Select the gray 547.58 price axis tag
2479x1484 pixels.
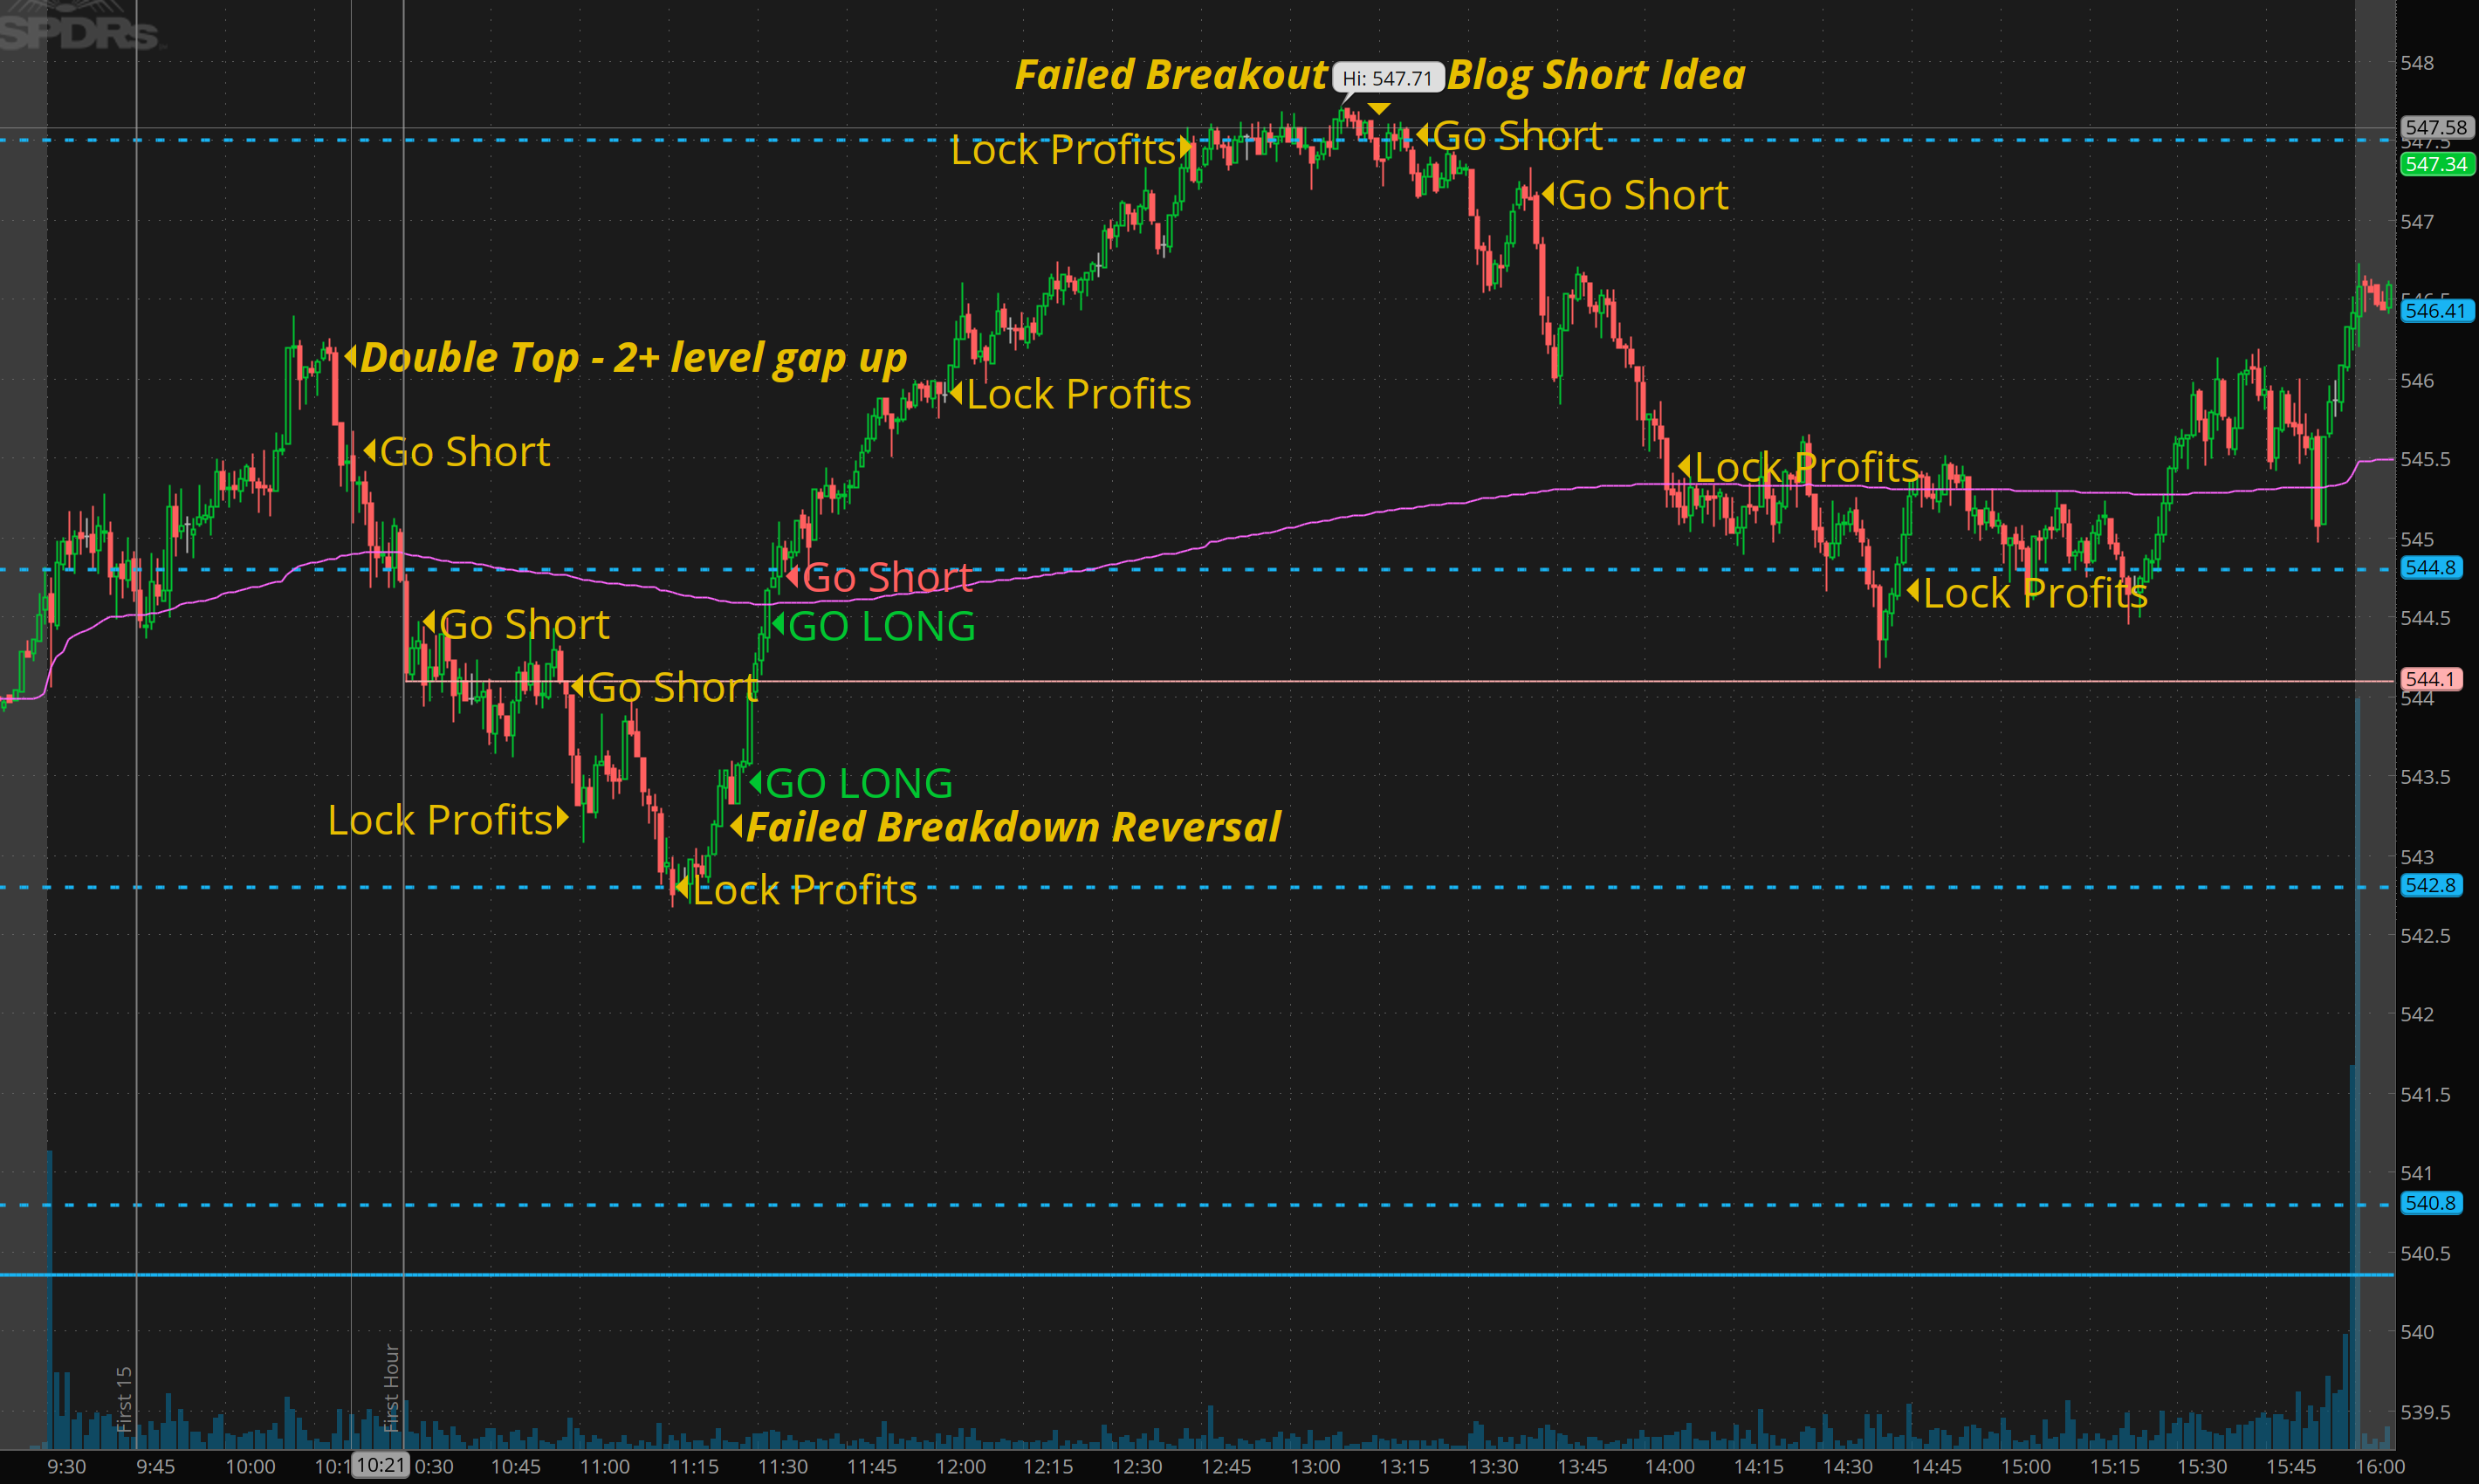pos(2436,127)
